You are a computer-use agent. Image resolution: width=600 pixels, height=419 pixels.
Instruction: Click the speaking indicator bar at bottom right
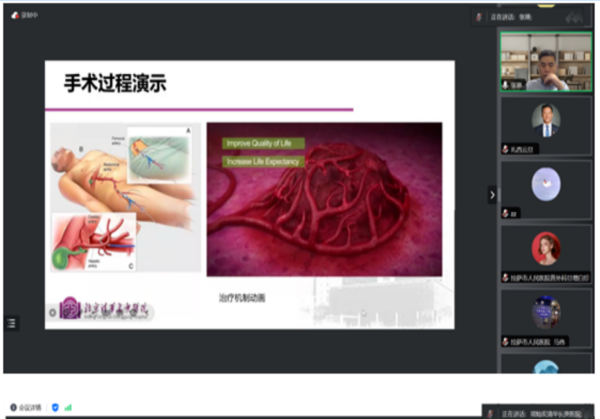(538, 411)
